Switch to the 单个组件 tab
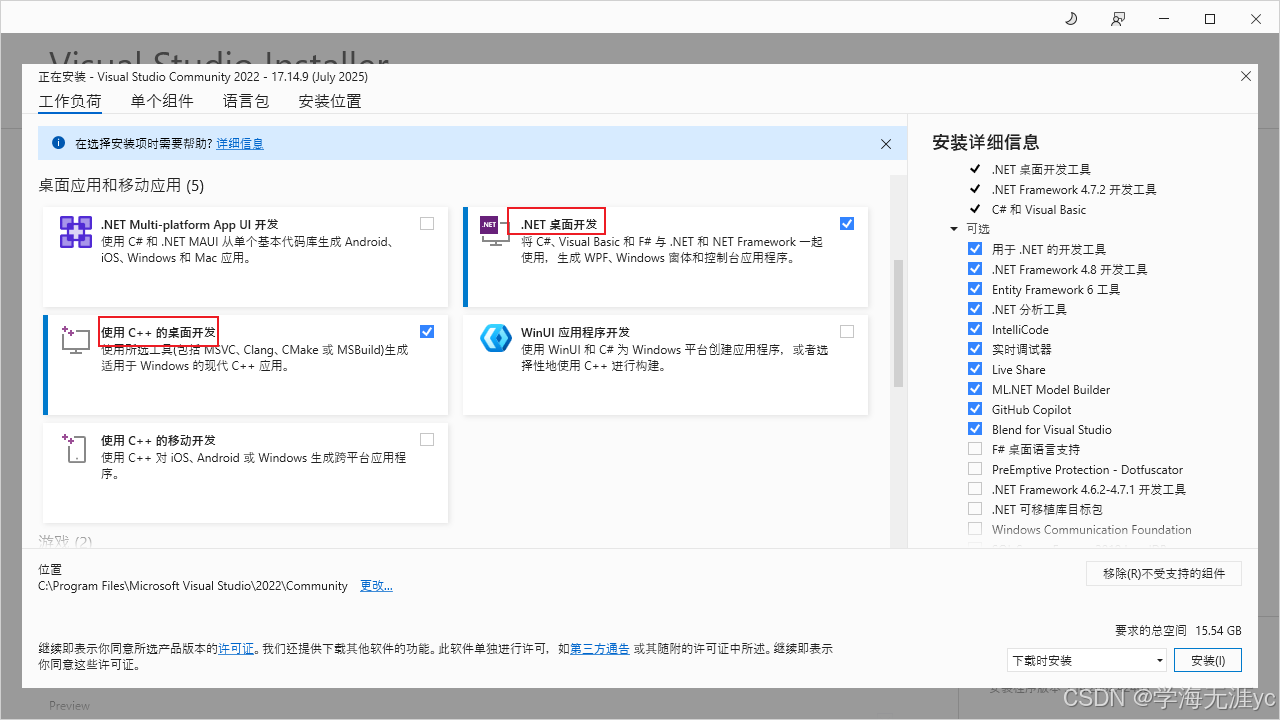This screenshot has width=1280, height=720. [162, 101]
